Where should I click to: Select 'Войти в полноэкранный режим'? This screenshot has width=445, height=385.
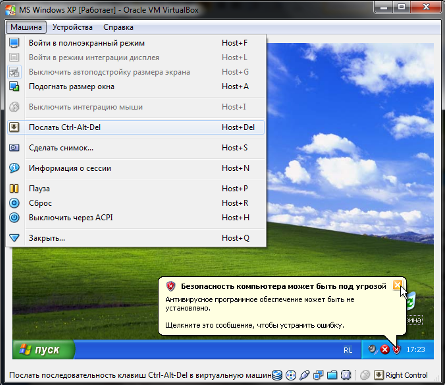tap(136, 43)
